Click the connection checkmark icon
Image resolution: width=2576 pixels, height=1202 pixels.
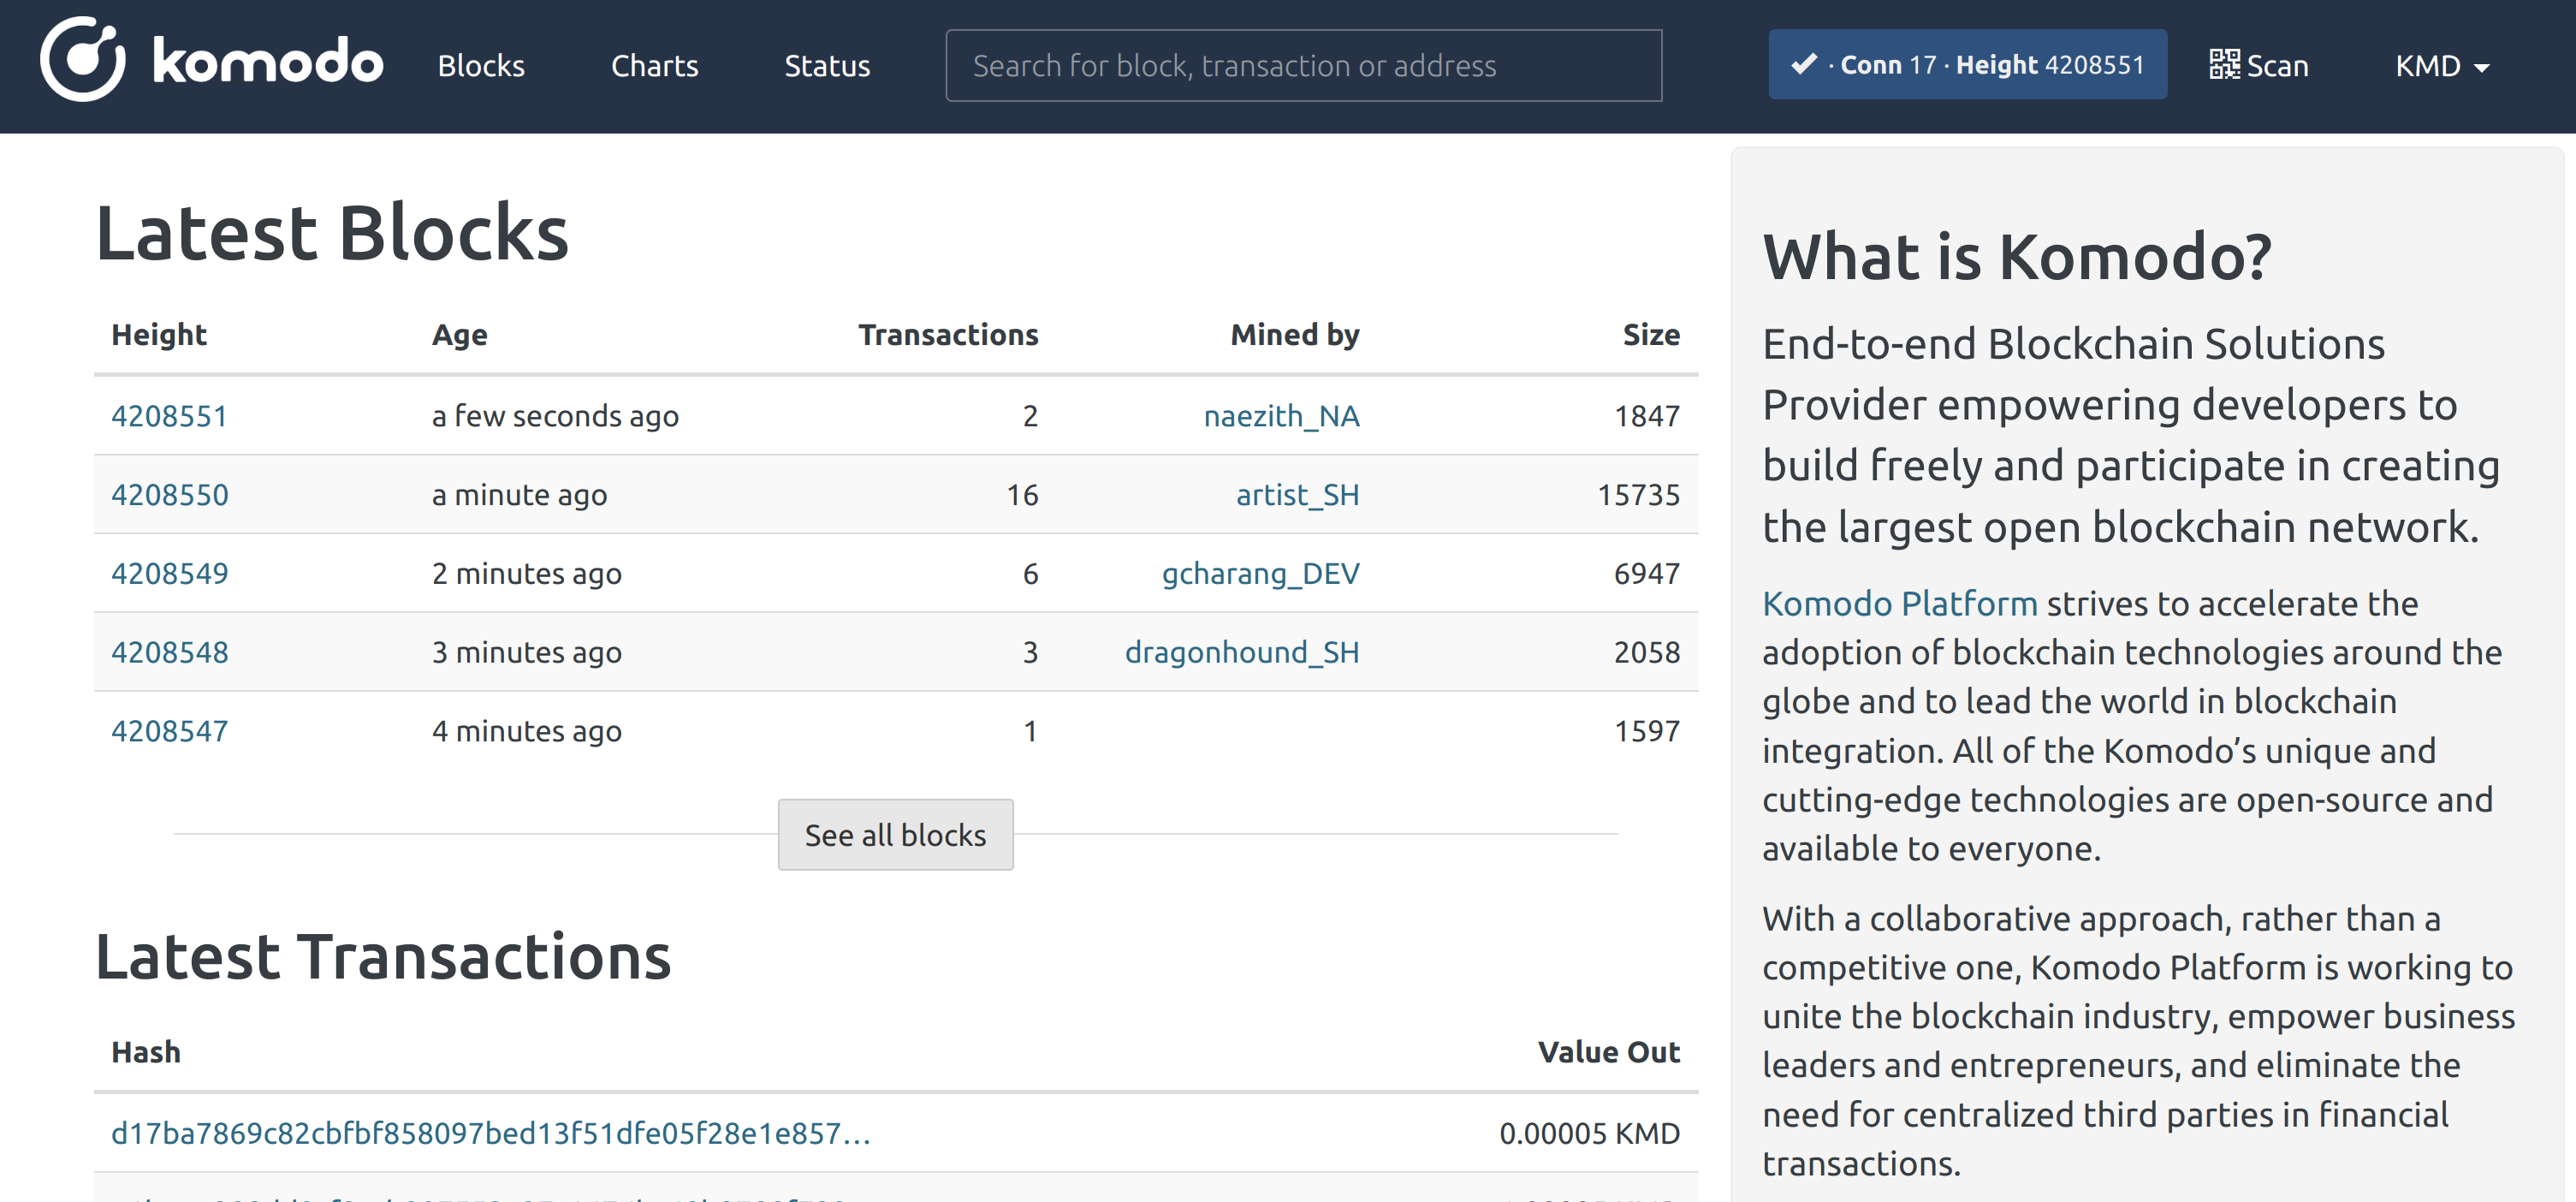1804,65
